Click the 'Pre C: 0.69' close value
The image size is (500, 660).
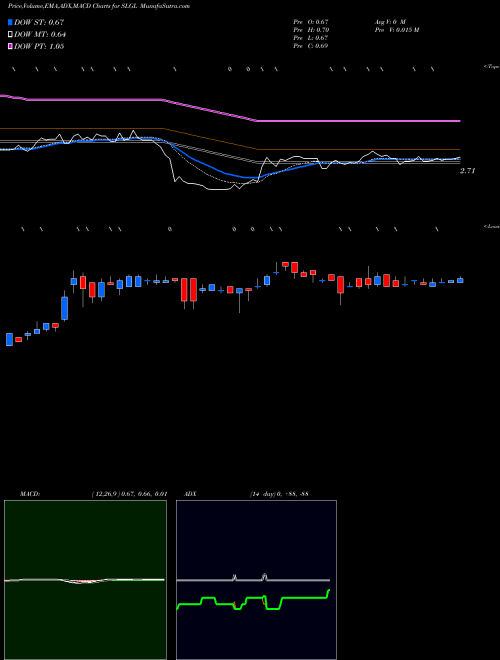point(311,46)
